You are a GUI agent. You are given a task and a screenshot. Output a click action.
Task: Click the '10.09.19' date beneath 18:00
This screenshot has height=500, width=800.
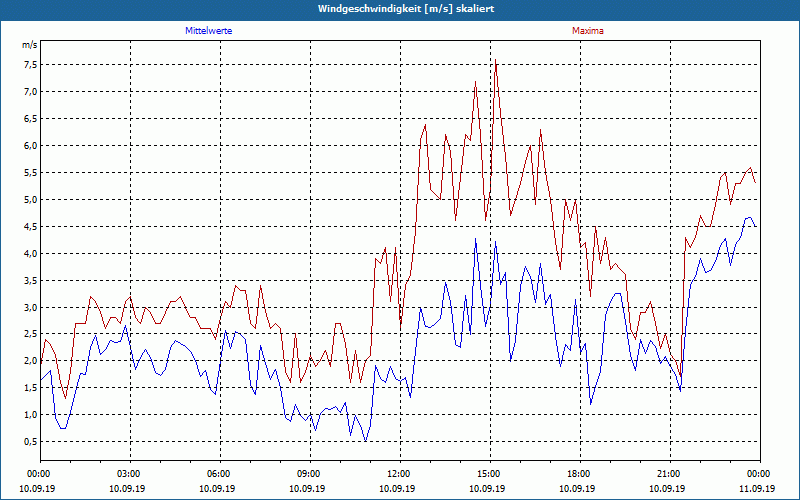pos(577,488)
